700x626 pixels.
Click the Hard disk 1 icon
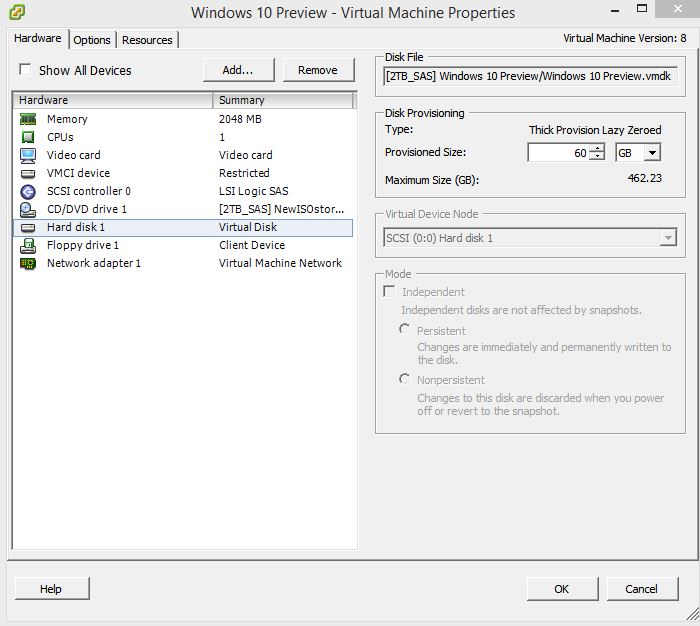[28, 228]
